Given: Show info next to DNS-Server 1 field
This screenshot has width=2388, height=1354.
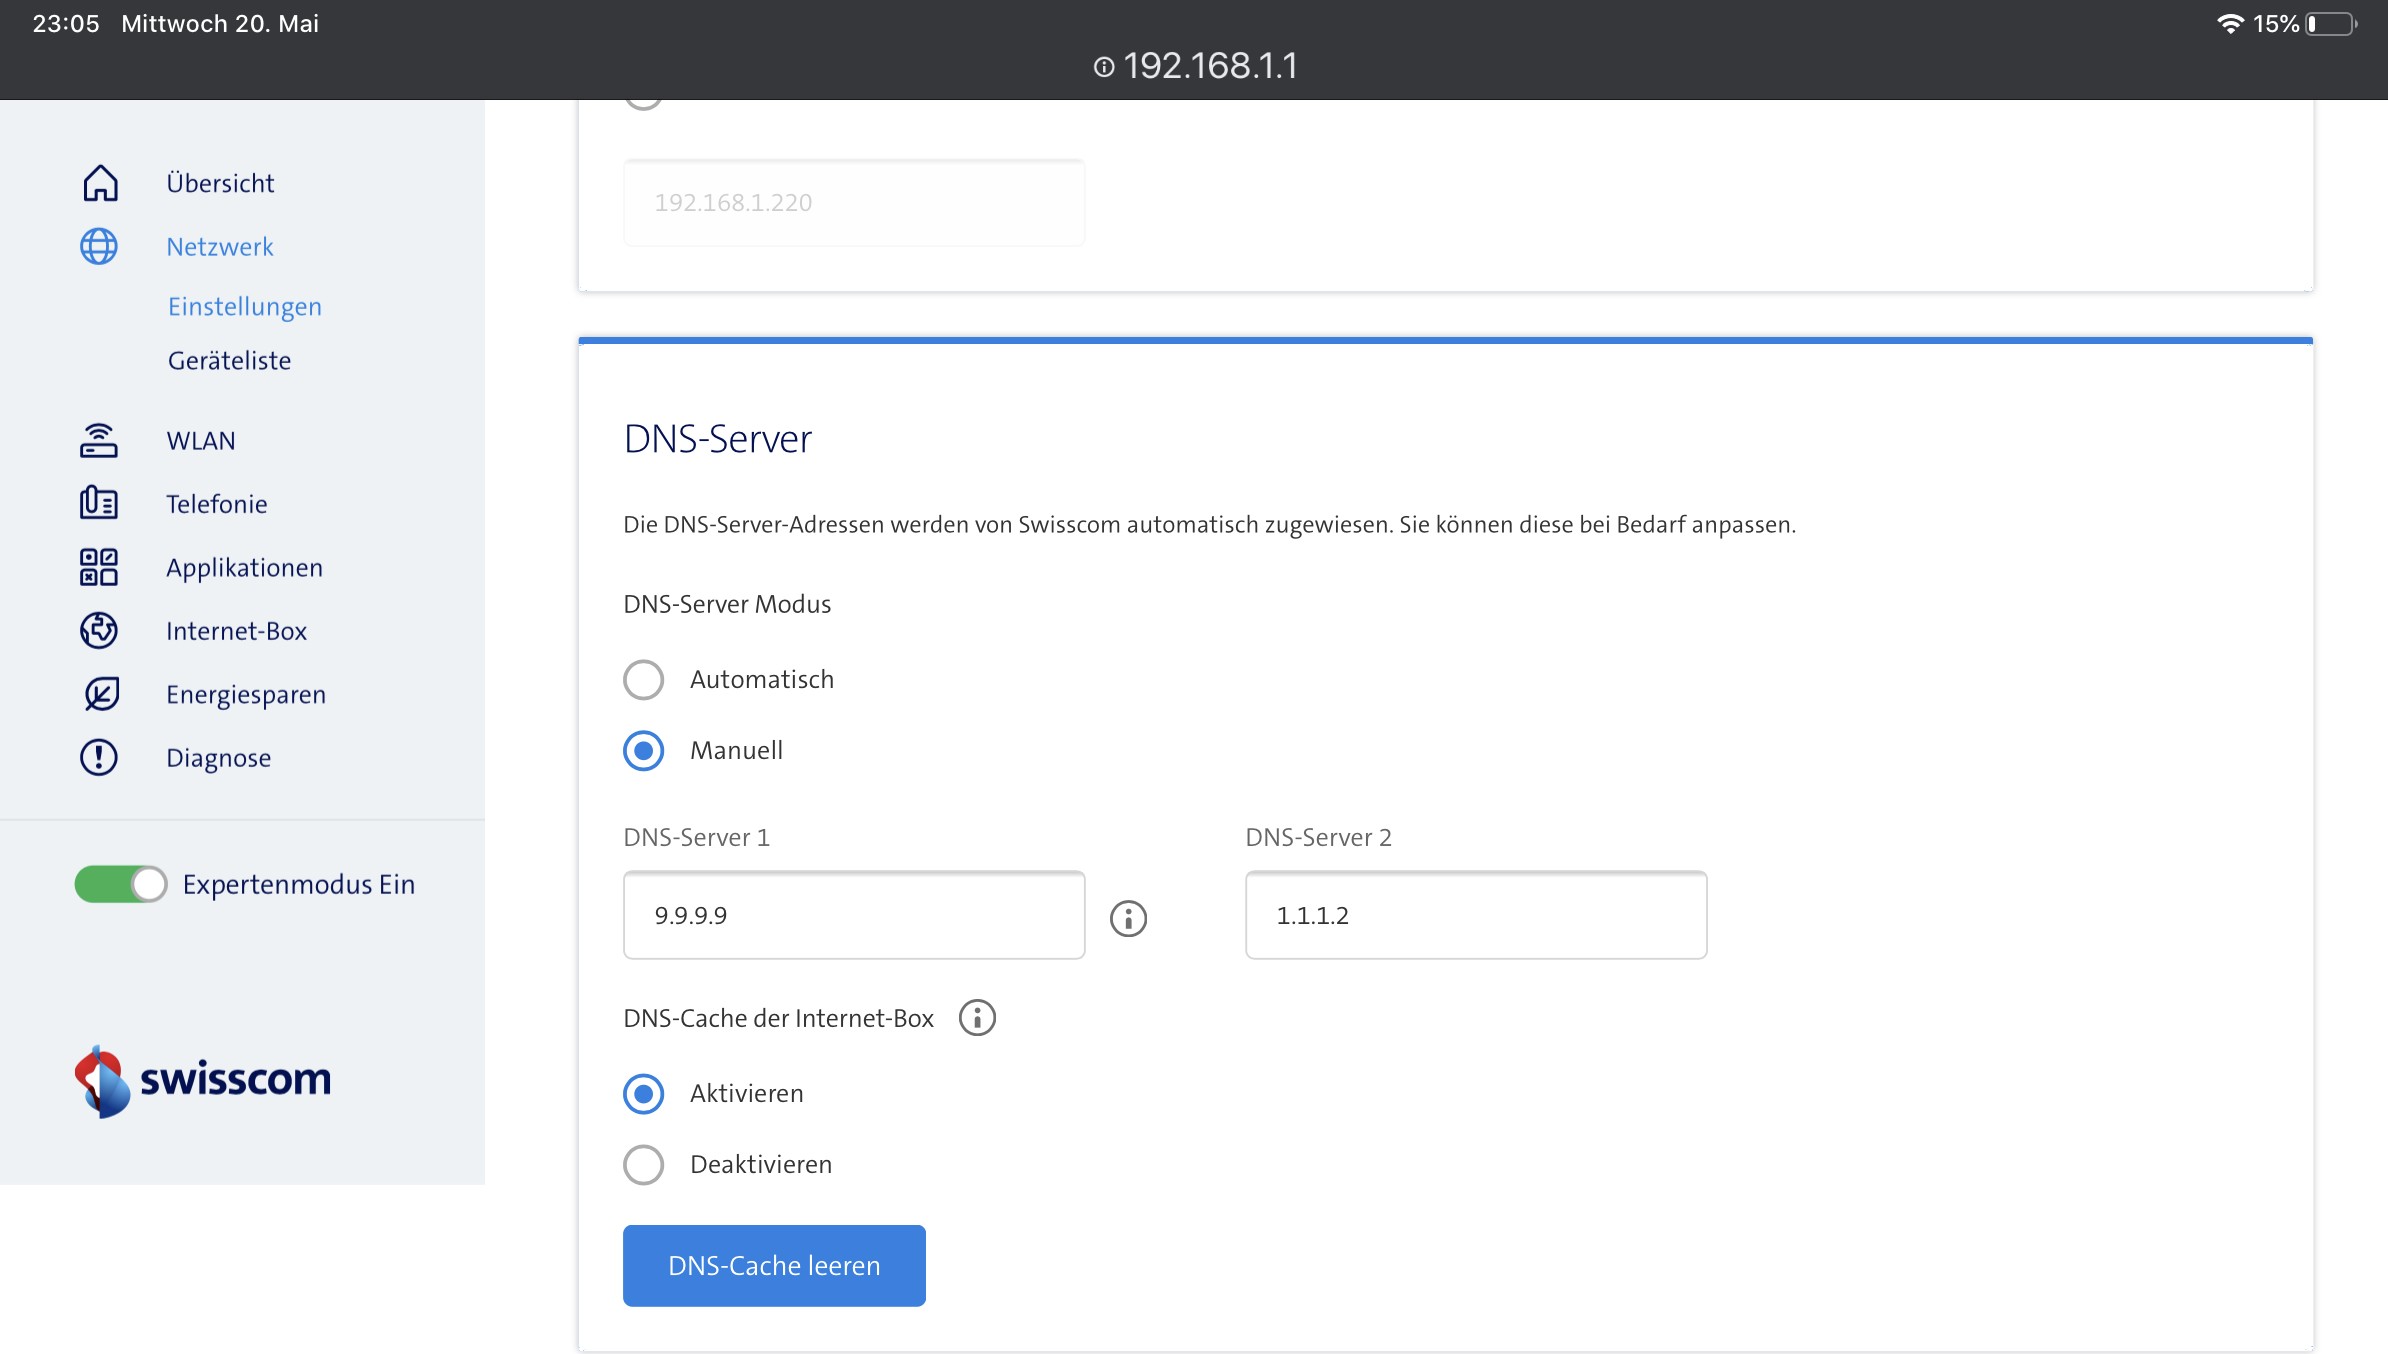Looking at the screenshot, I should [1128, 917].
